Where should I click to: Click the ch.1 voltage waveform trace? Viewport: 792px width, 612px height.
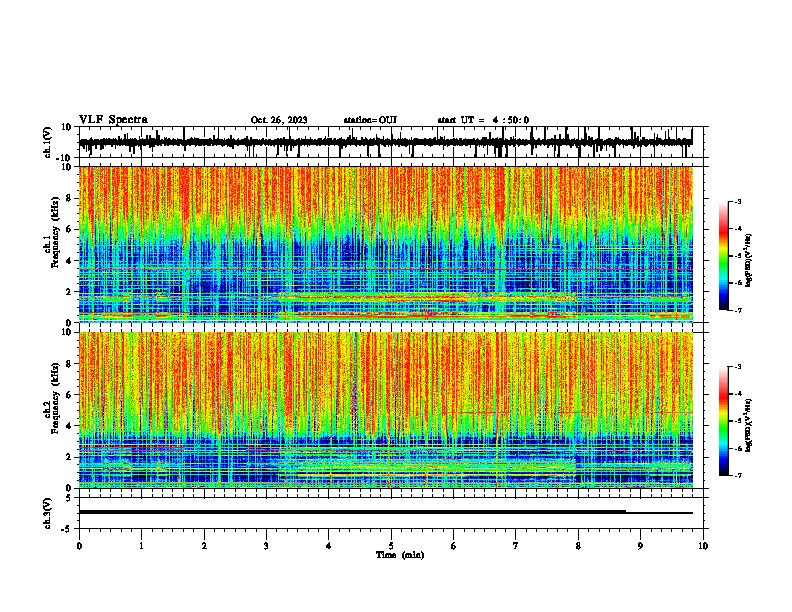point(385,142)
